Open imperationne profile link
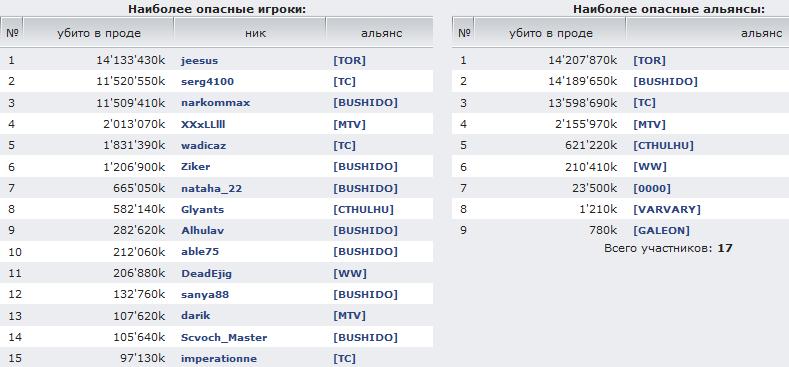The width and height of the screenshot is (789, 367). pos(219,359)
